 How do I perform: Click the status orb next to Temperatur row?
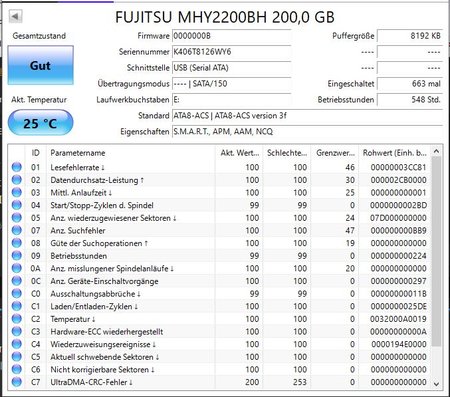click(17, 319)
